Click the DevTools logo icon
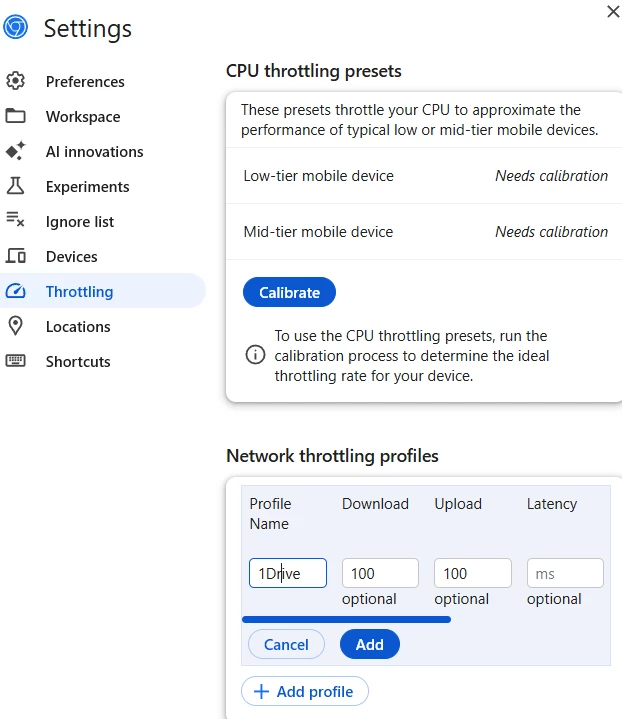This screenshot has height=719, width=622. pyautogui.click(x=15, y=27)
